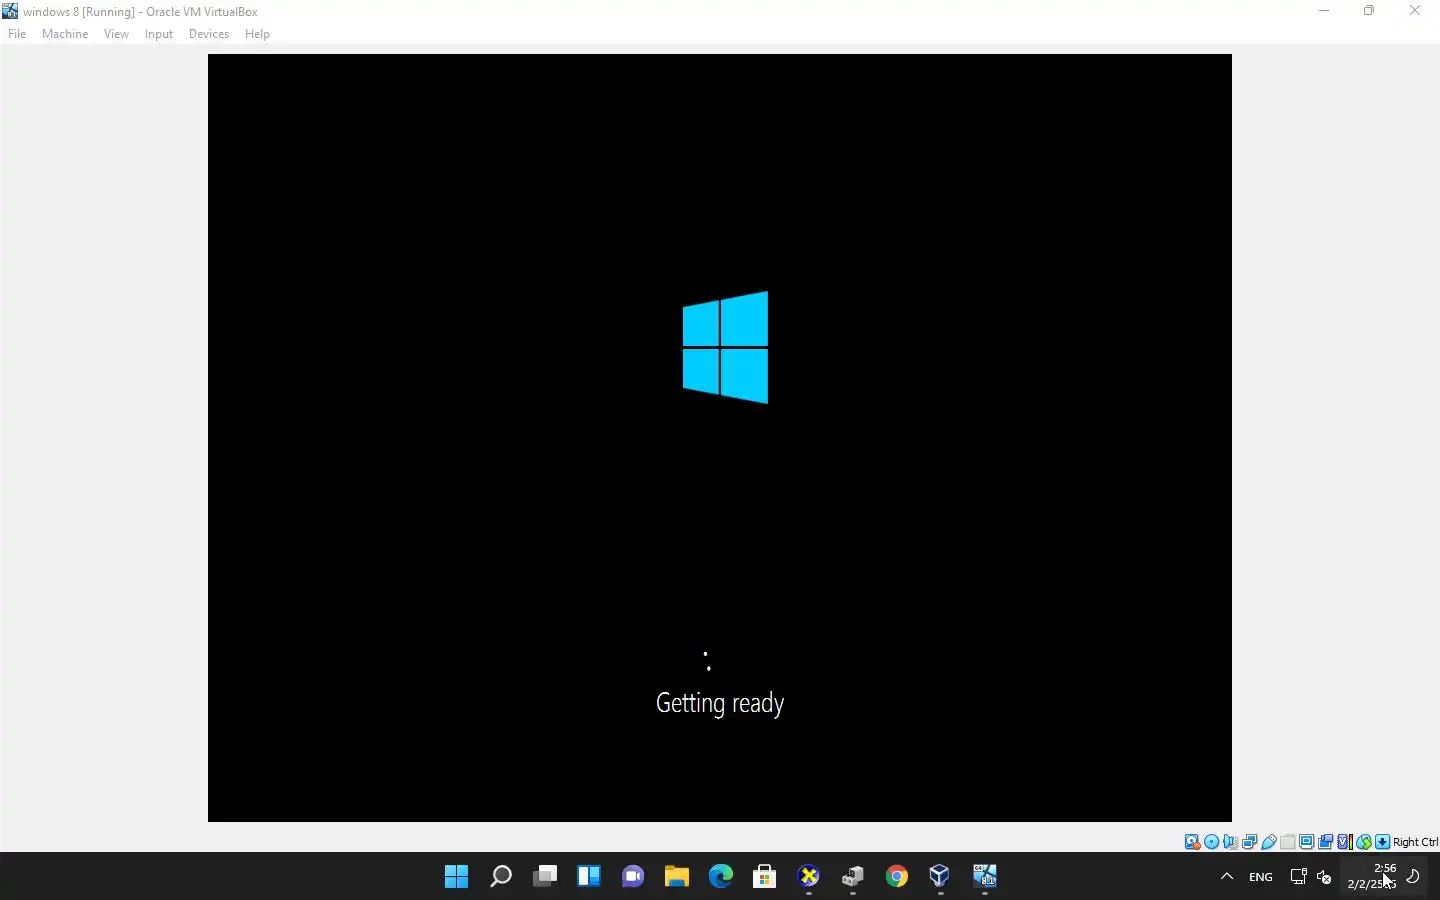Click the recording status indicator icon
The image size is (1440, 900).
point(1325,842)
